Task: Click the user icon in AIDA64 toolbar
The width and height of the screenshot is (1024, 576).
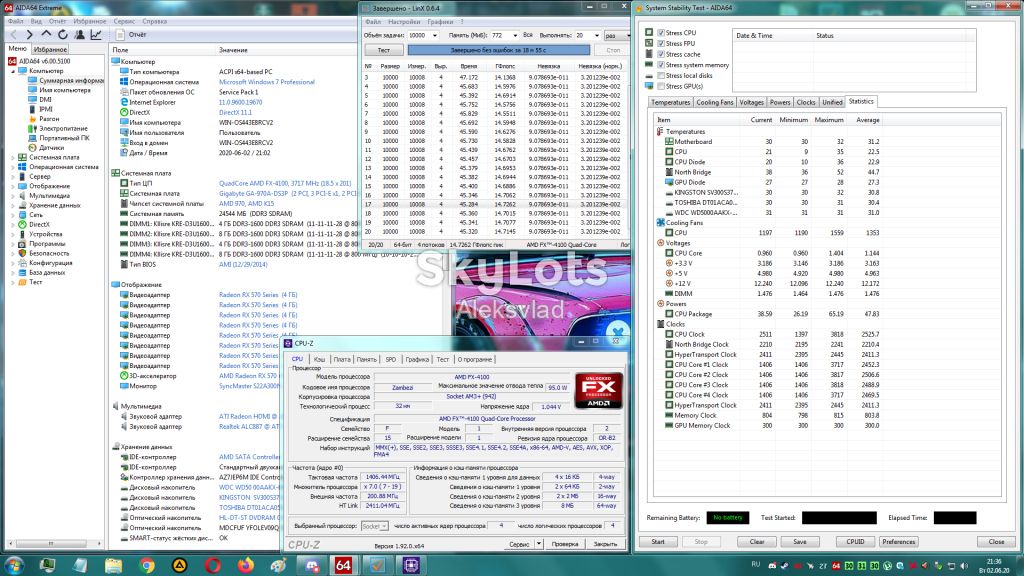Action: (79, 35)
